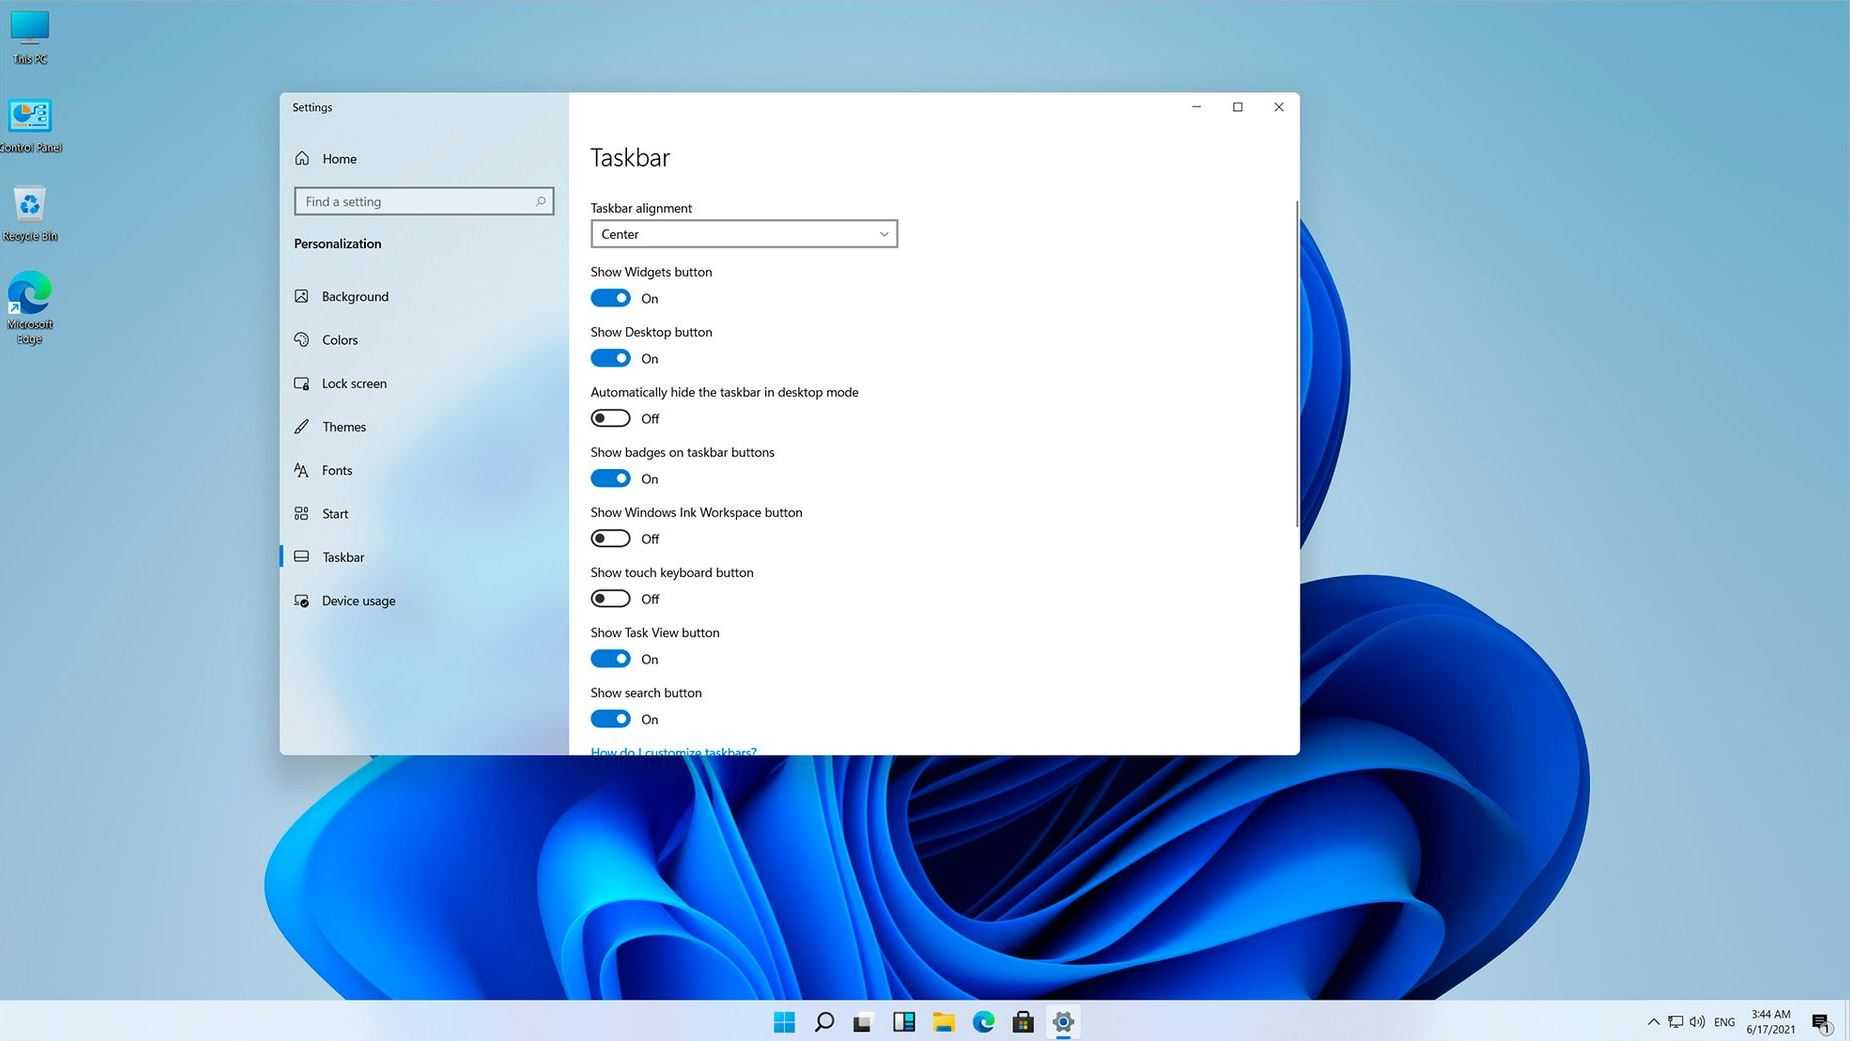Open Start personalization settings

424,514
